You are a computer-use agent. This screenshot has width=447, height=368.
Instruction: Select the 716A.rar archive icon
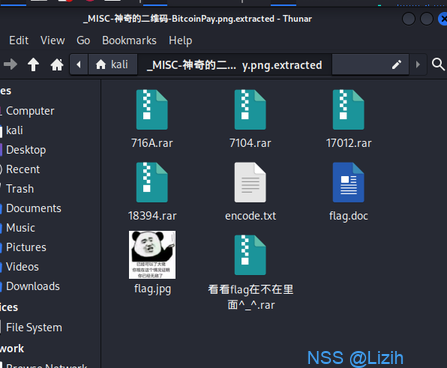click(152, 110)
